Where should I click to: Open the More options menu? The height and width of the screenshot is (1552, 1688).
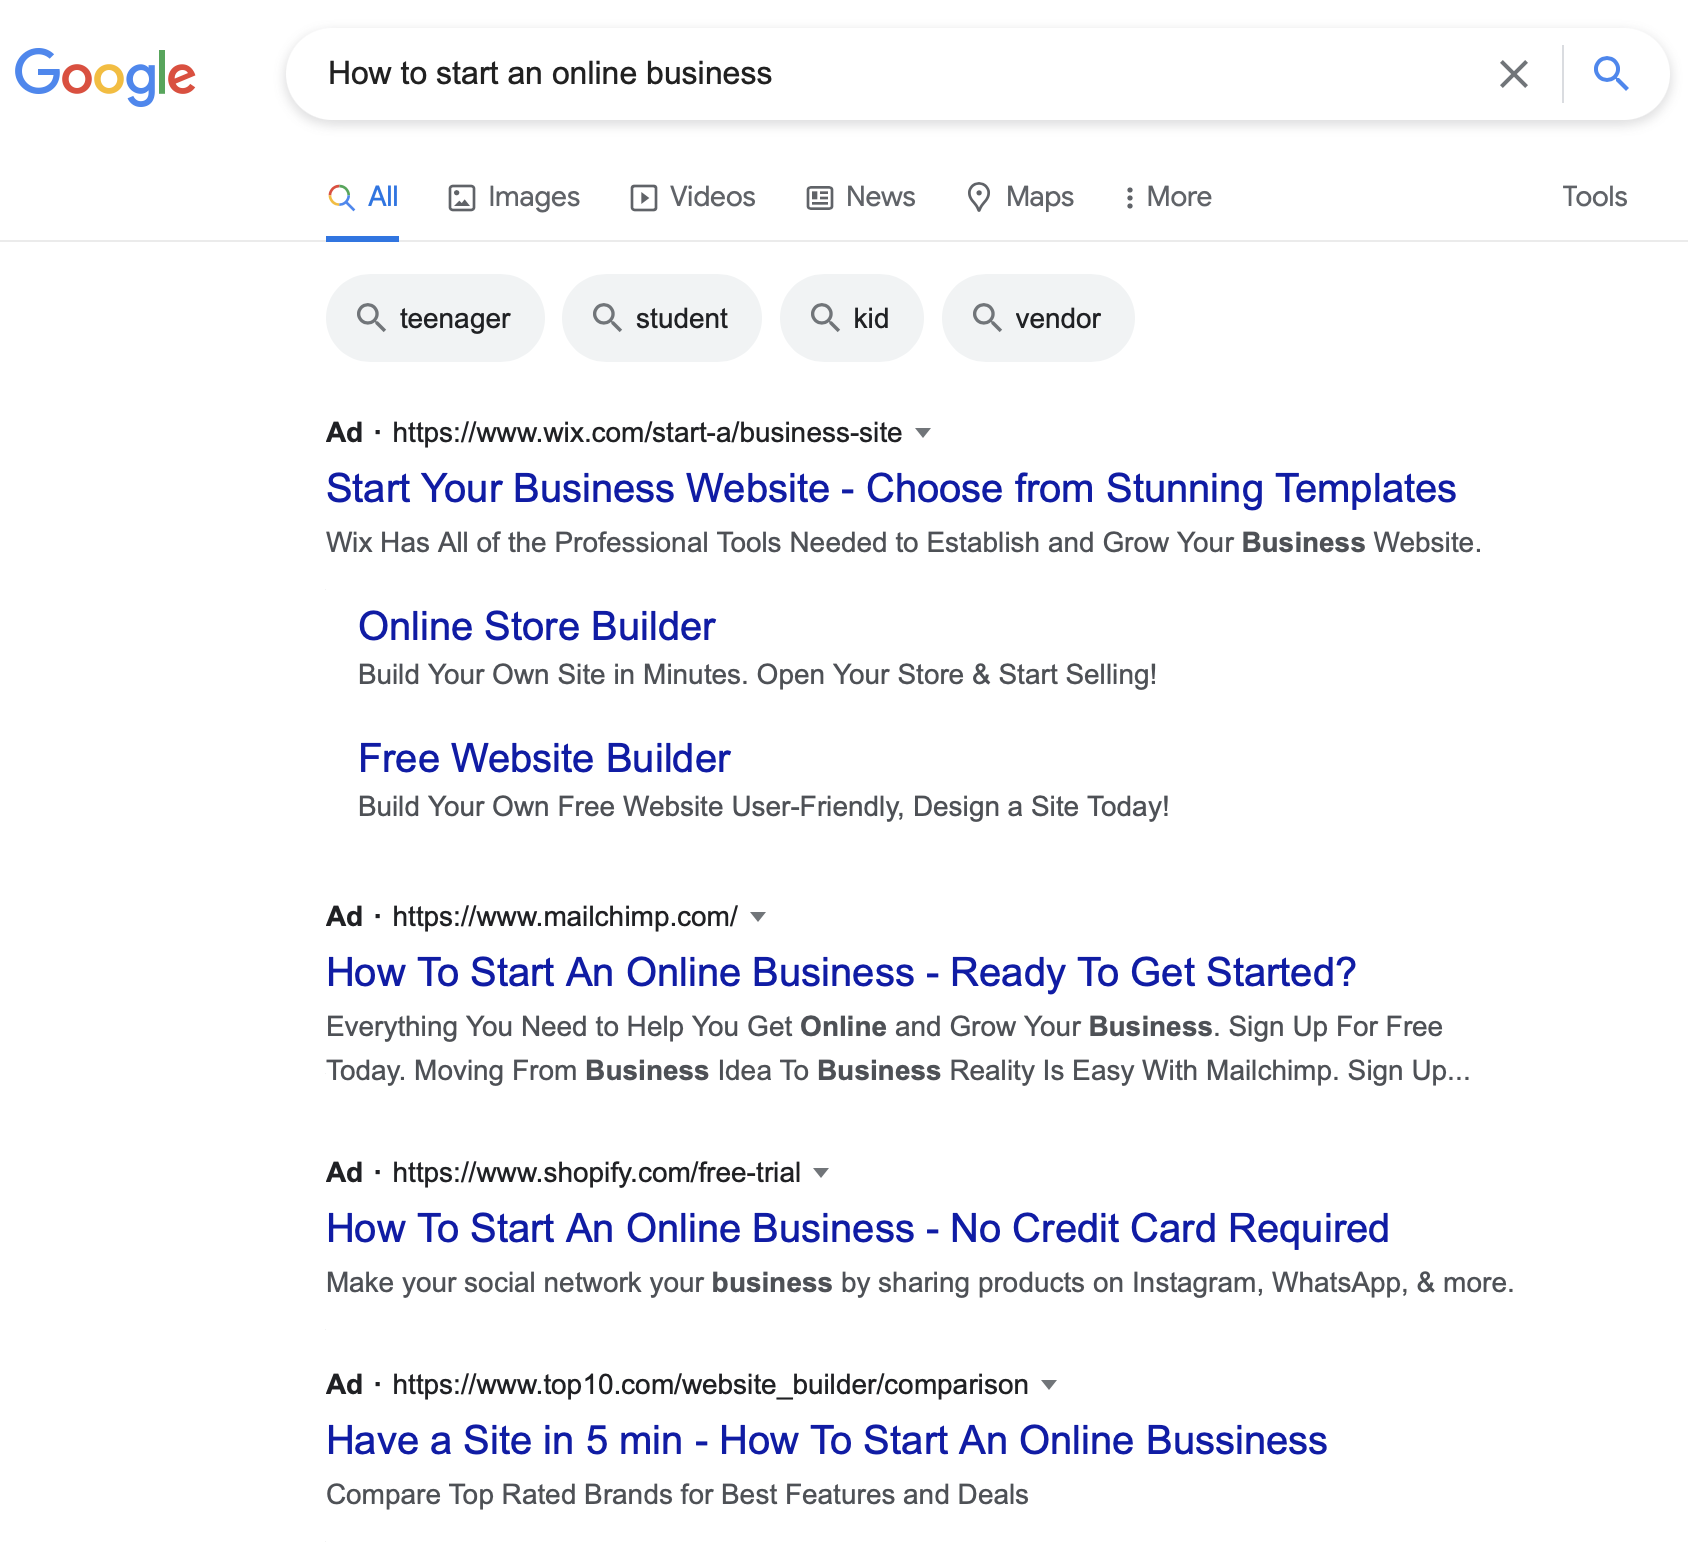[1167, 197]
